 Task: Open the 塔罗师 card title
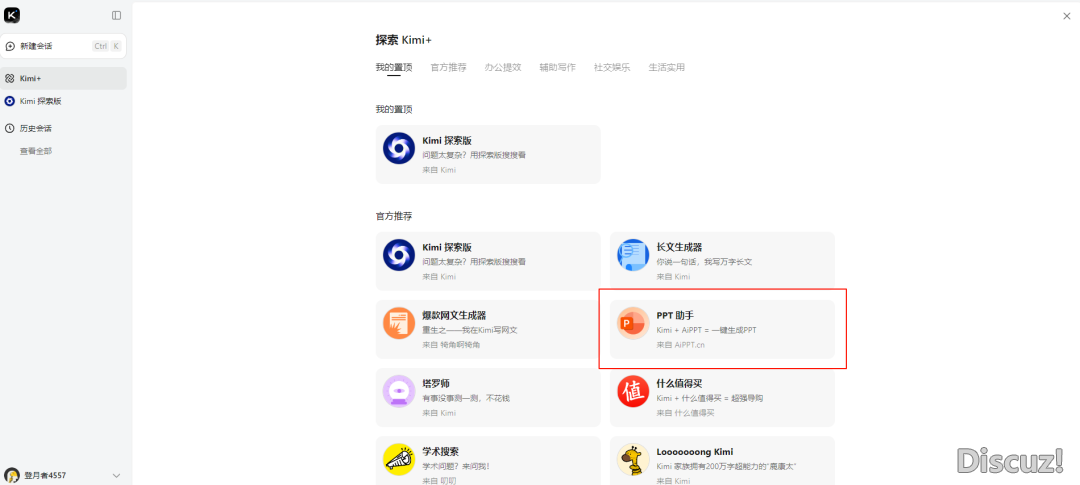436,384
